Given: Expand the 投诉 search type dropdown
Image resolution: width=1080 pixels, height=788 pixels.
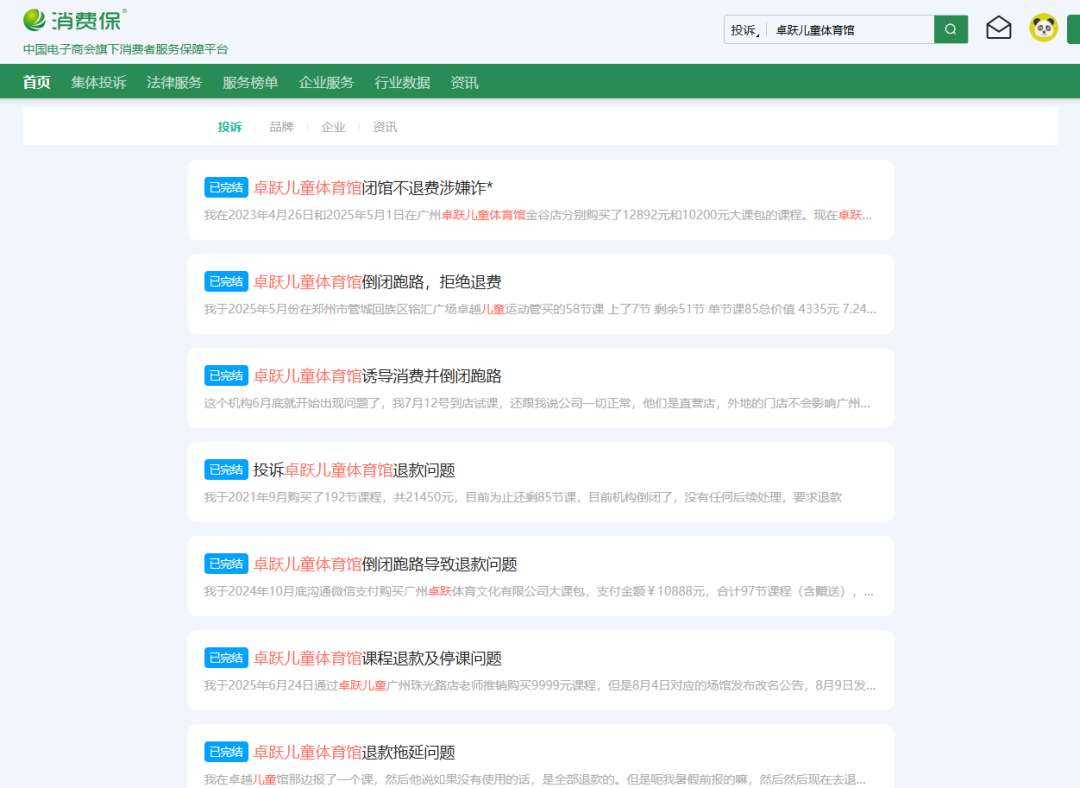Looking at the screenshot, I should (x=747, y=30).
